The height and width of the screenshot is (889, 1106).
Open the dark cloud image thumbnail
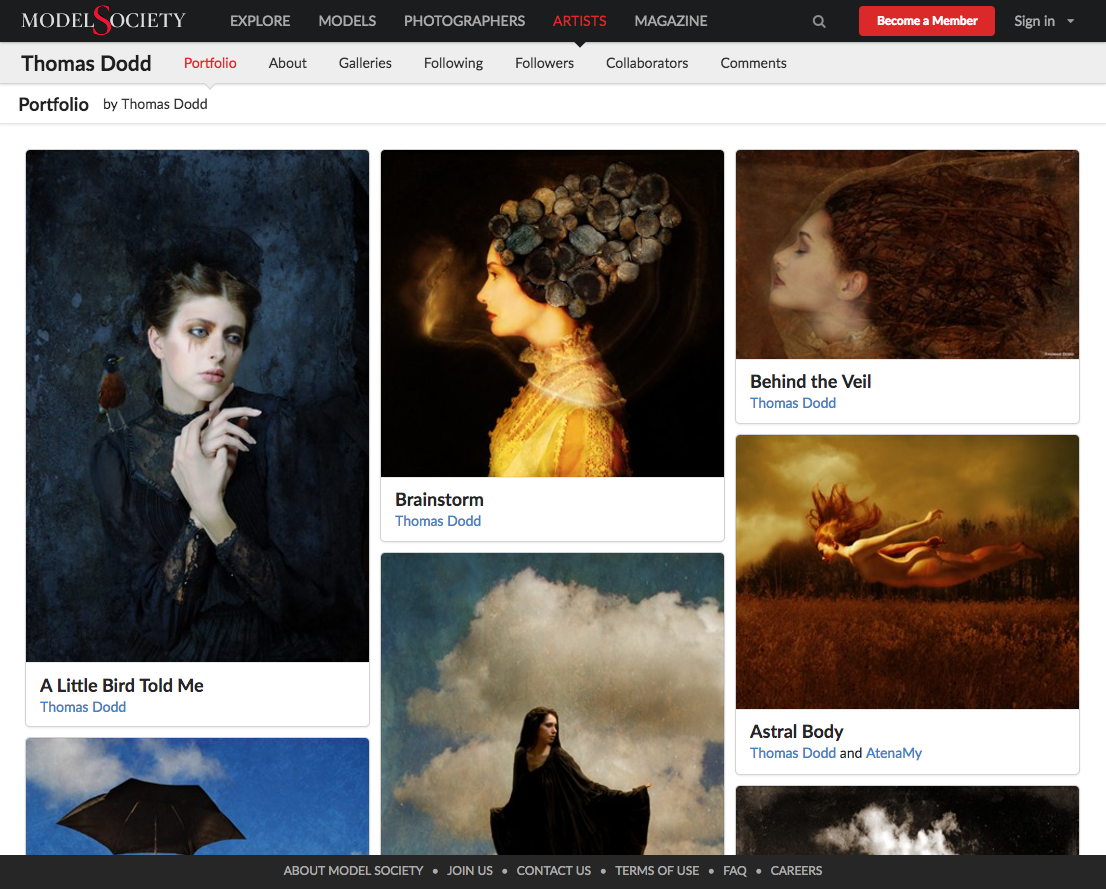coord(907,821)
